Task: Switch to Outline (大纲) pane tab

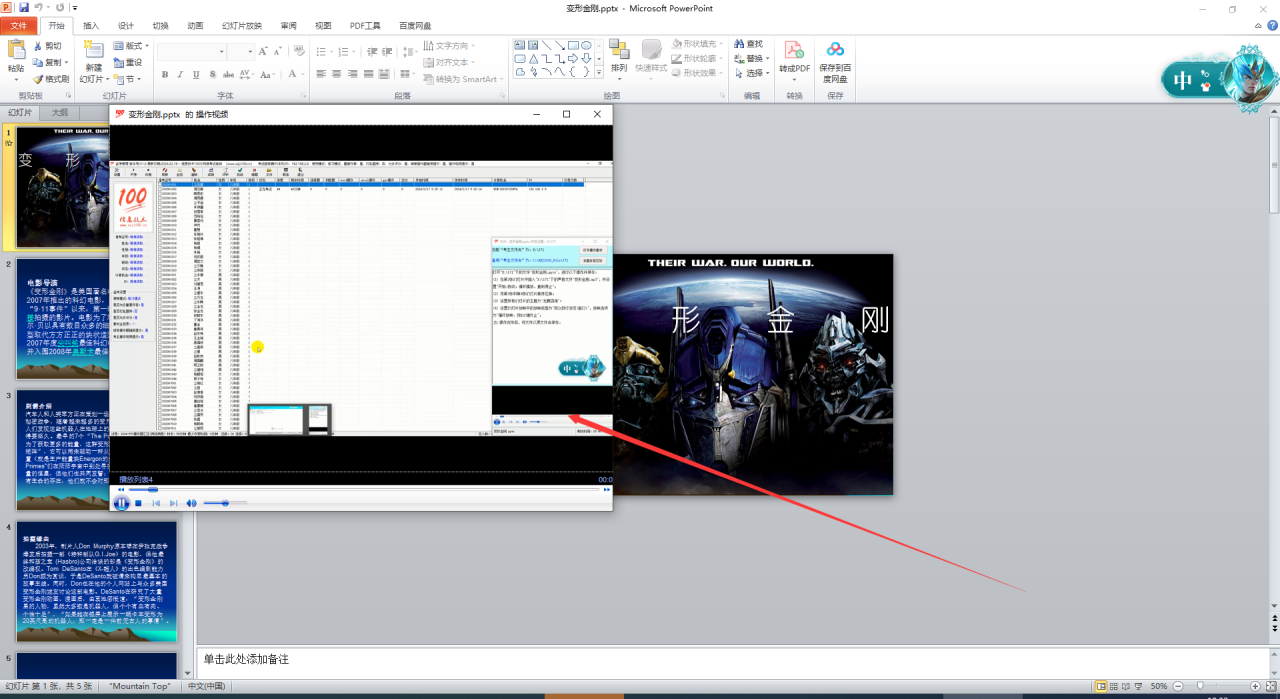Action: tap(60, 112)
